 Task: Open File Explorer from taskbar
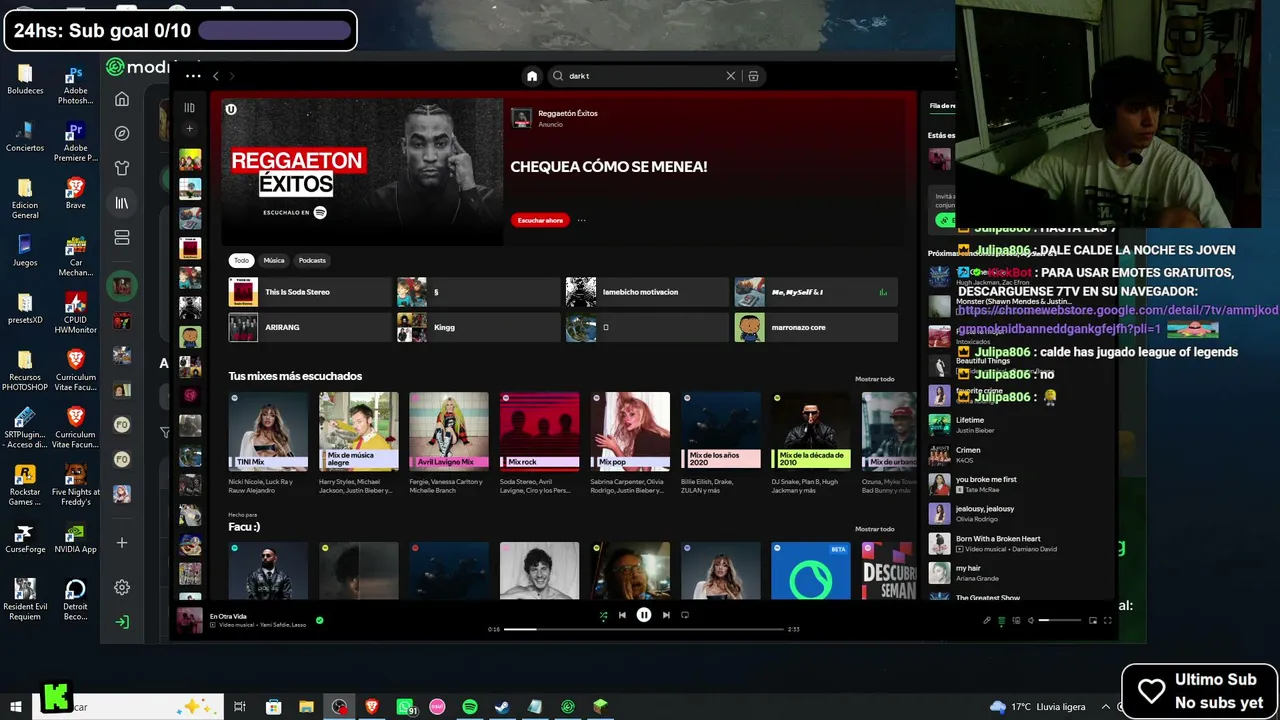306,707
